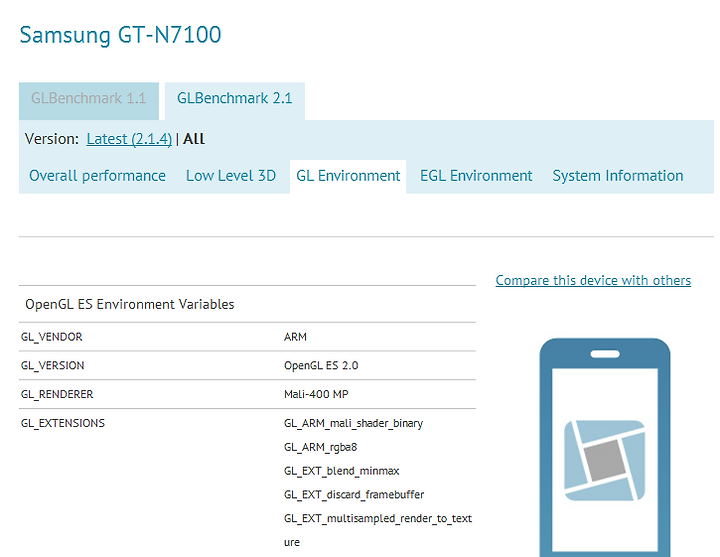
Task: Follow Compare this device with others link
Action: coord(593,280)
